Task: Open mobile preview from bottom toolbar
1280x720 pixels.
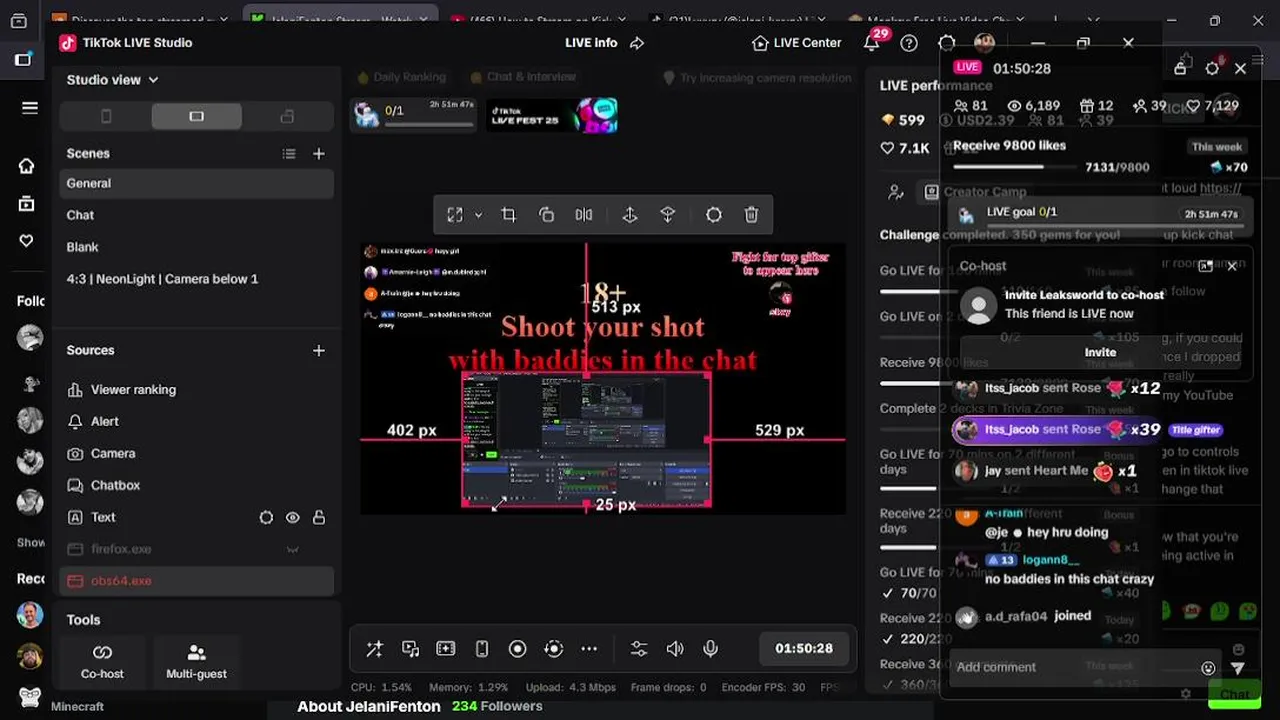Action: pos(481,649)
